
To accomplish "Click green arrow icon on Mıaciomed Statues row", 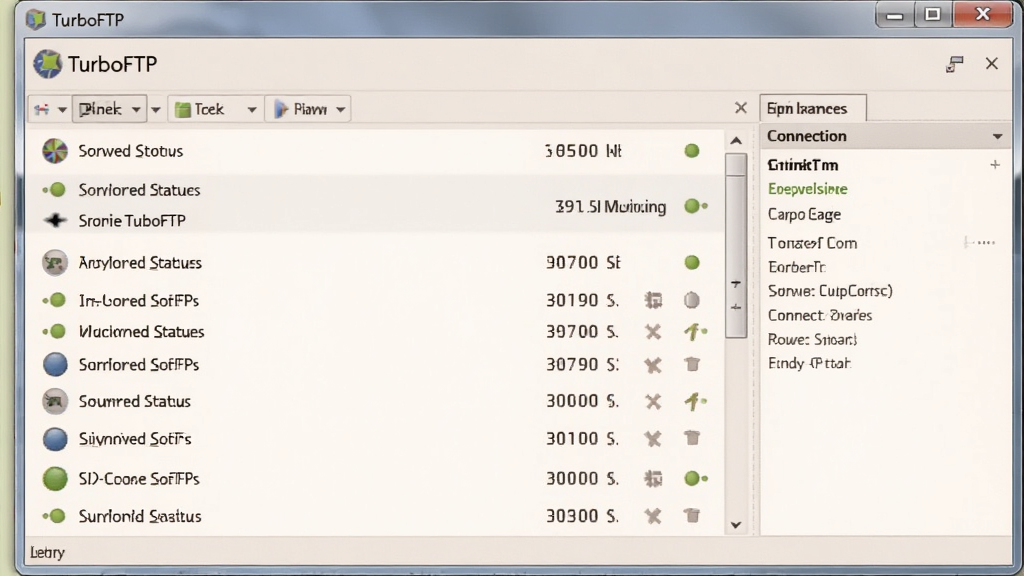I will point(696,332).
